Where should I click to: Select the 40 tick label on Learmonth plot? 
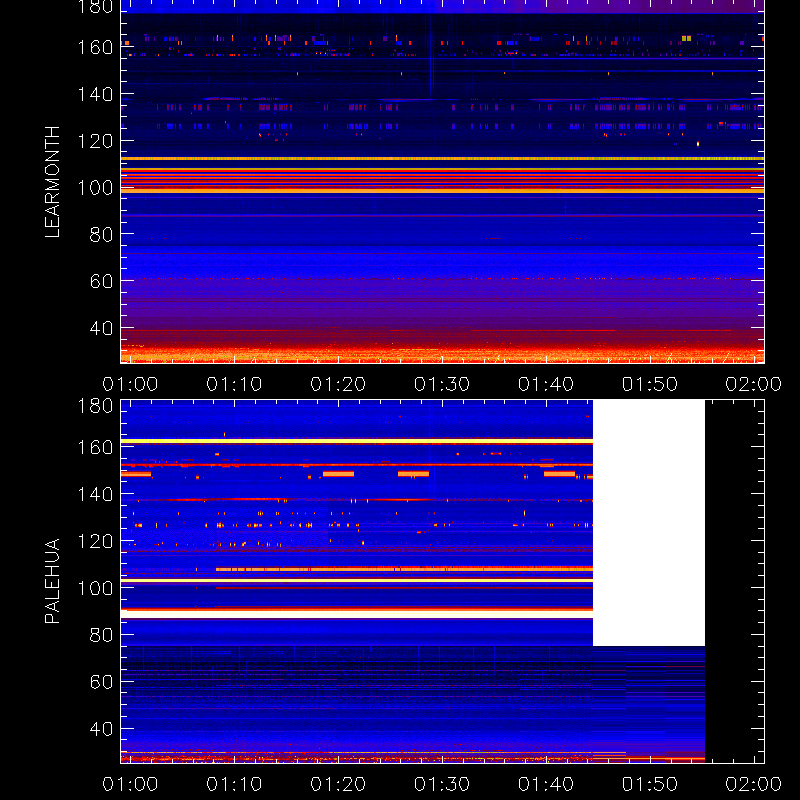click(x=101, y=328)
